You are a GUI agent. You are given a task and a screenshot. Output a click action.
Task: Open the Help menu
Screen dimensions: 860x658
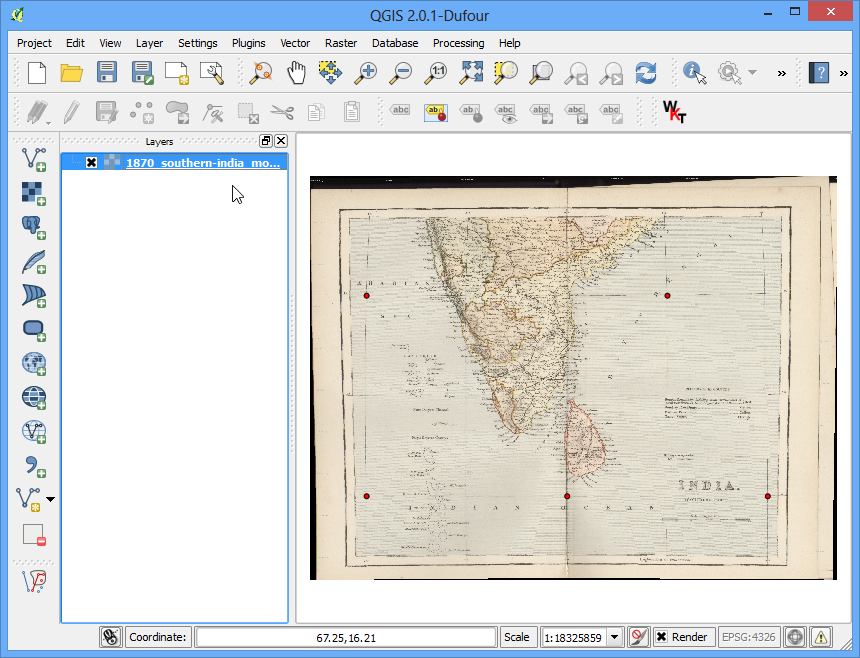510,43
